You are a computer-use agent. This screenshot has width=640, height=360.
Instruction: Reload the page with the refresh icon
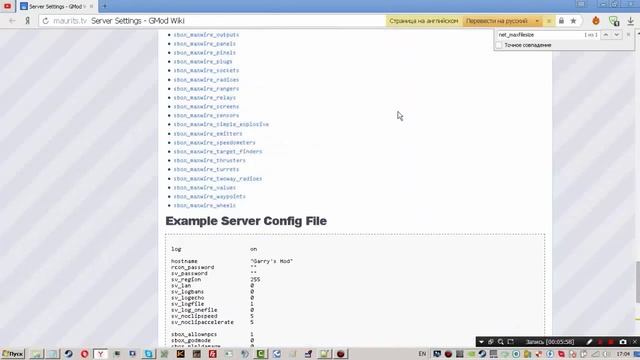(45, 21)
